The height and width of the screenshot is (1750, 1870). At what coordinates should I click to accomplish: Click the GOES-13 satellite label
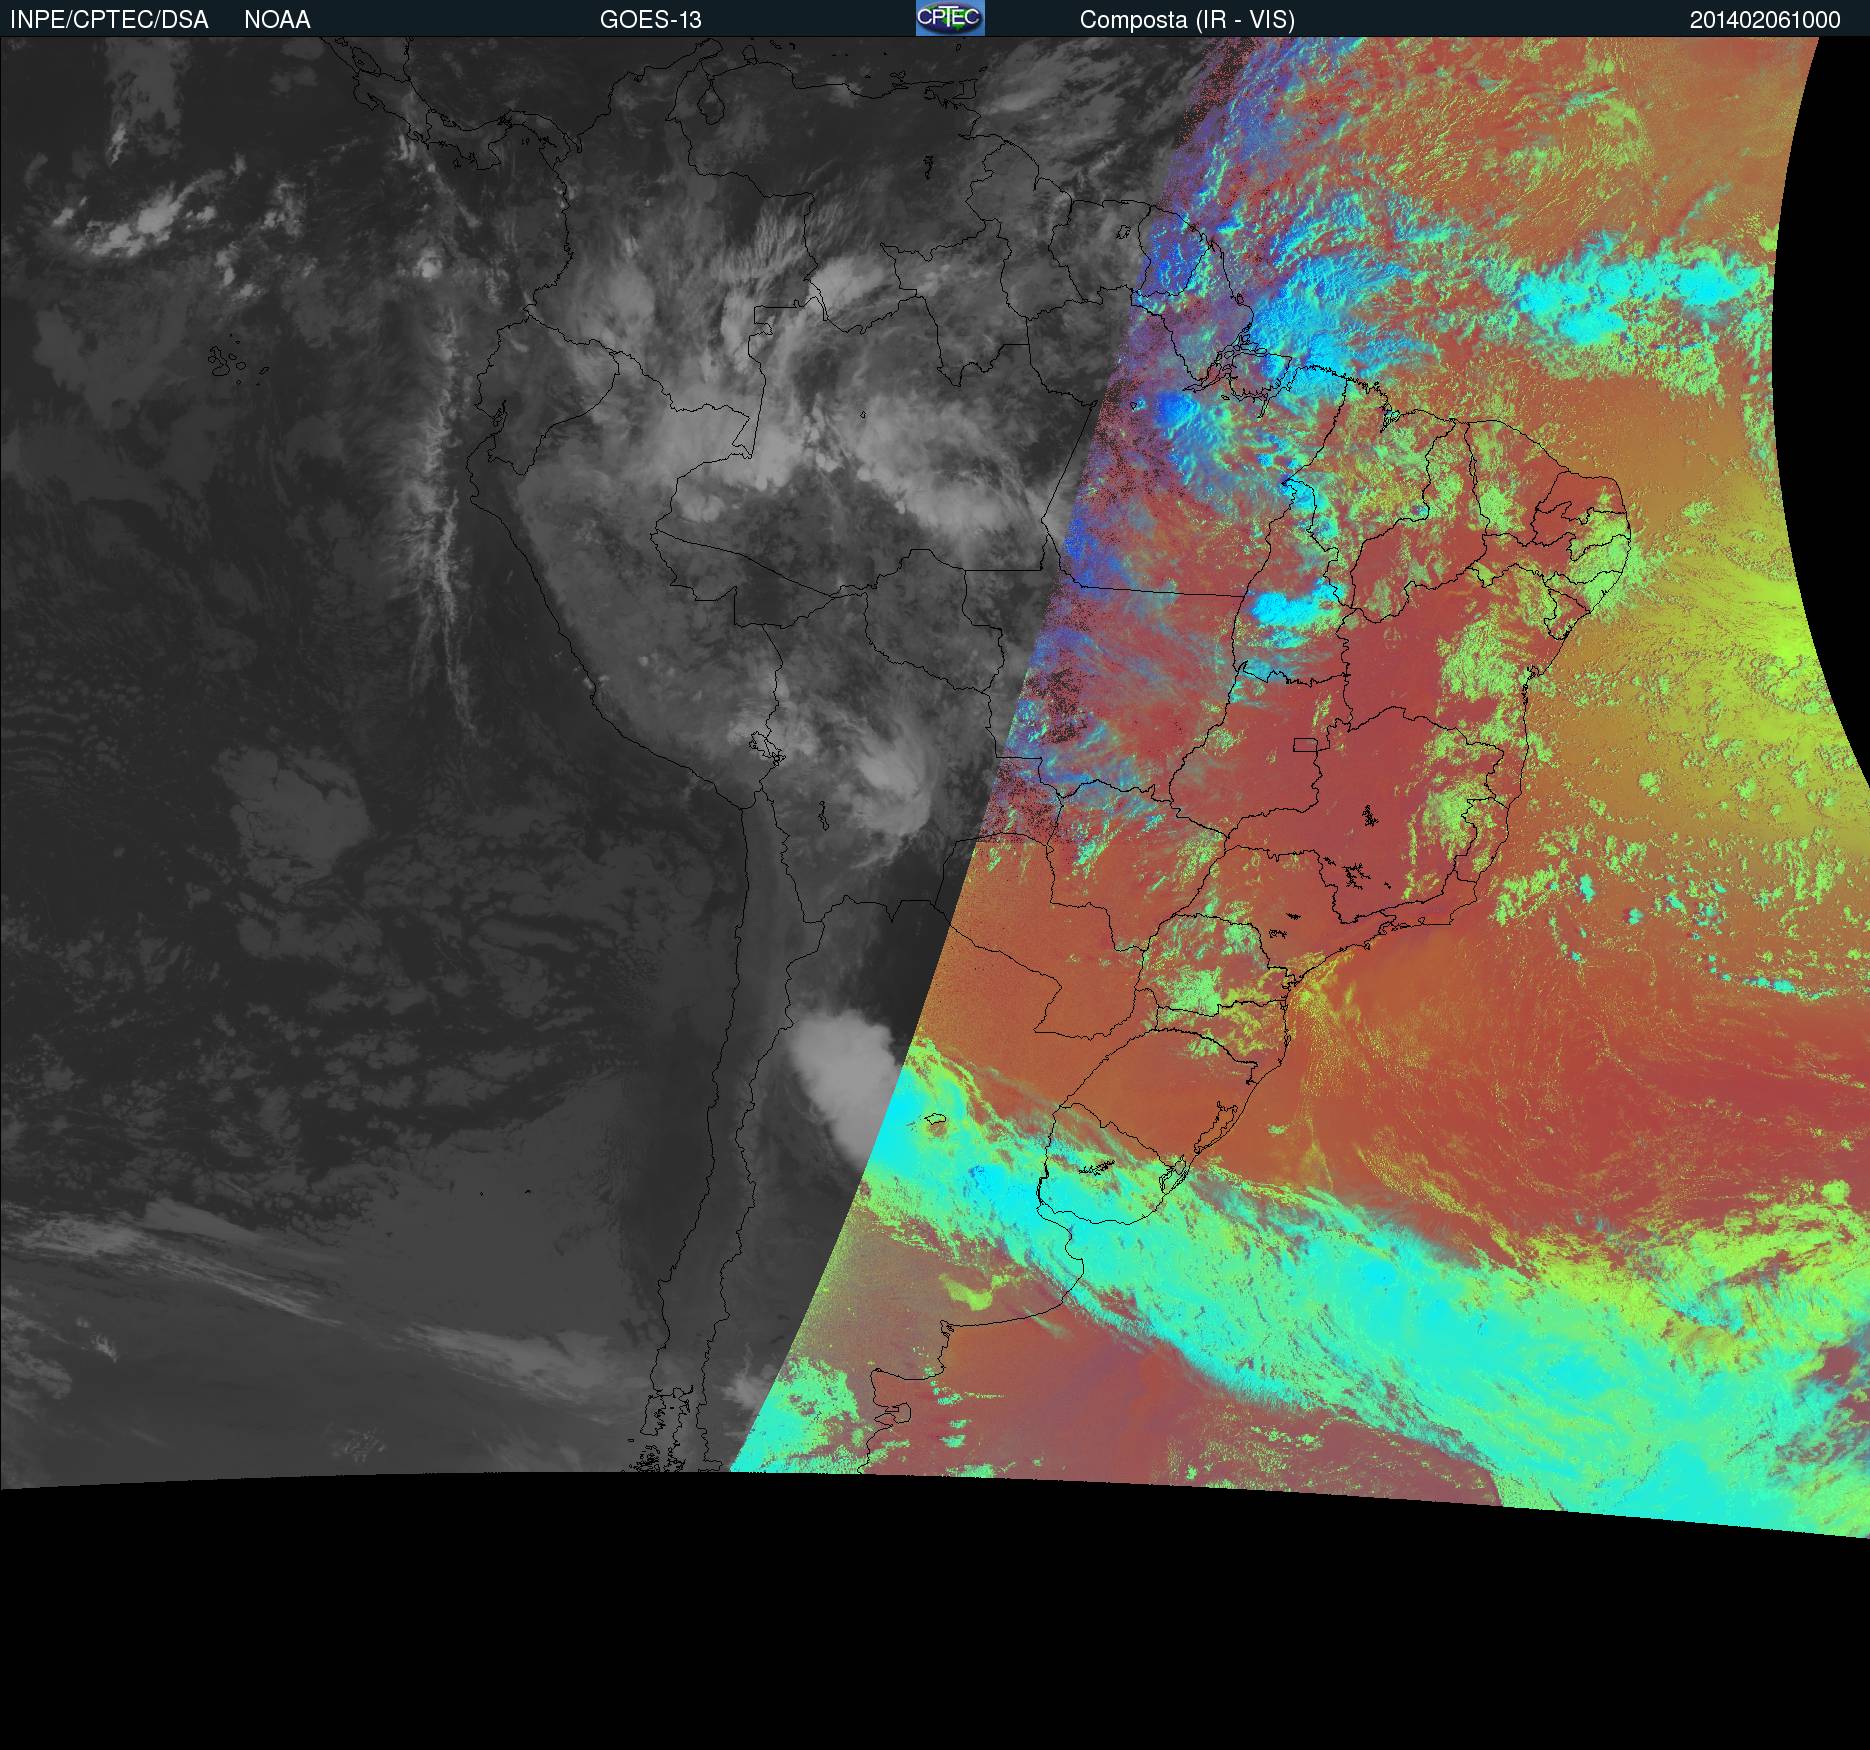click(x=650, y=20)
